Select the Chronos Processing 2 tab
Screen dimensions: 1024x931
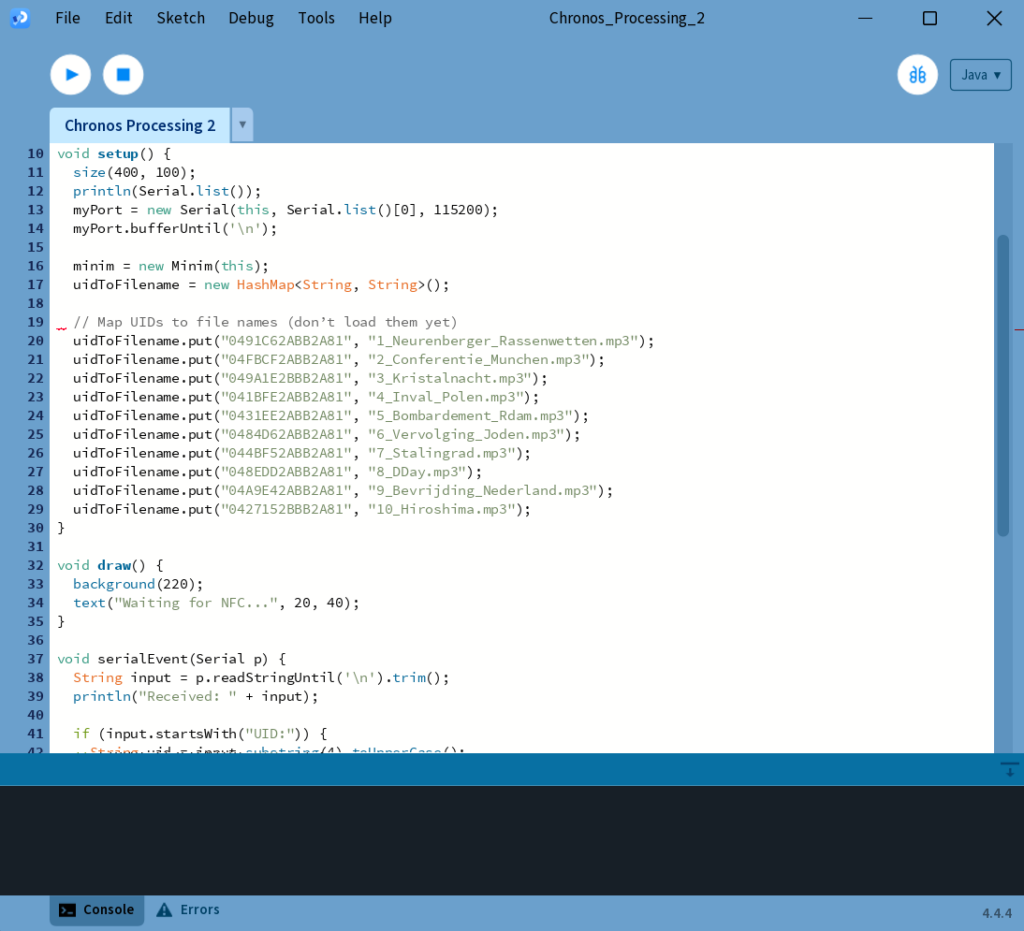click(140, 125)
